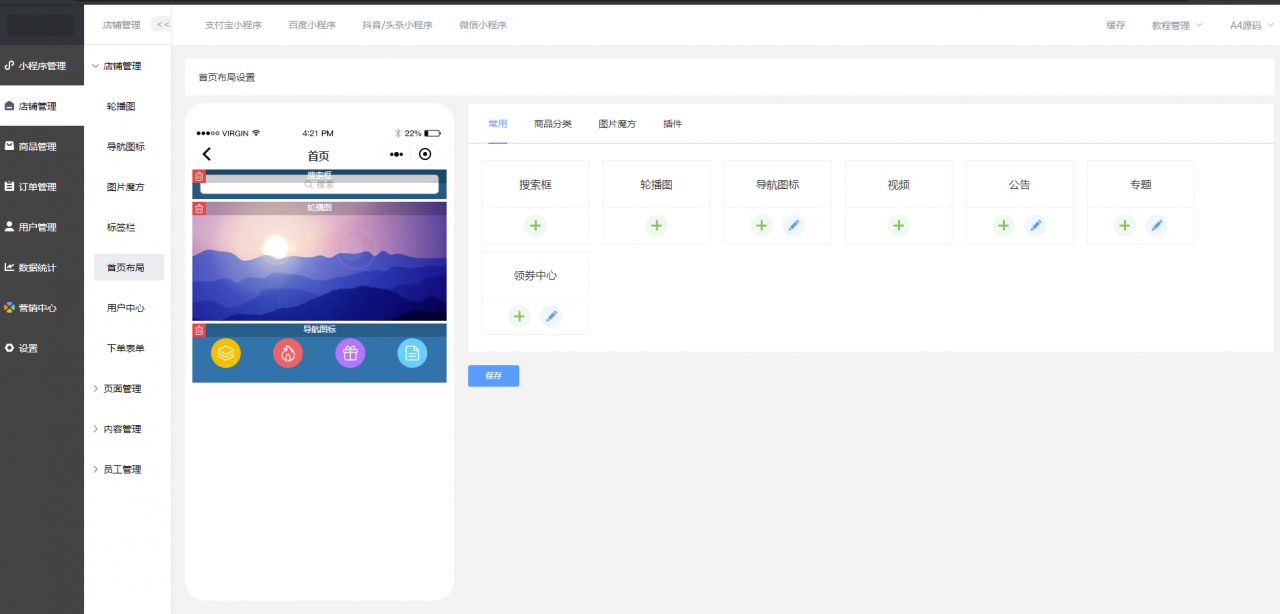Click 缓存 in the top bar
The height and width of the screenshot is (614, 1280).
tap(1115, 25)
